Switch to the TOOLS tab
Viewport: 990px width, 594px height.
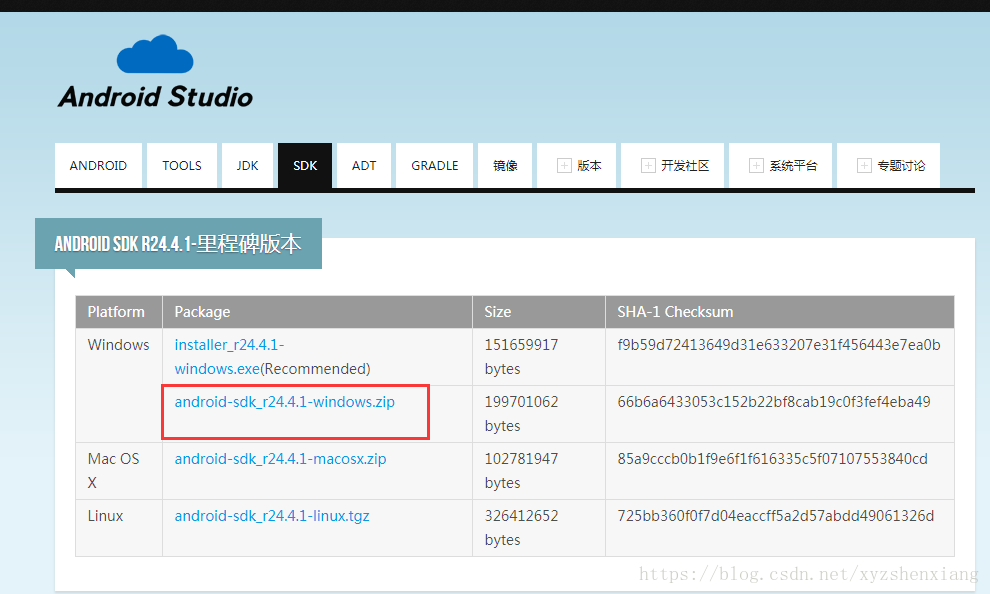click(182, 165)
